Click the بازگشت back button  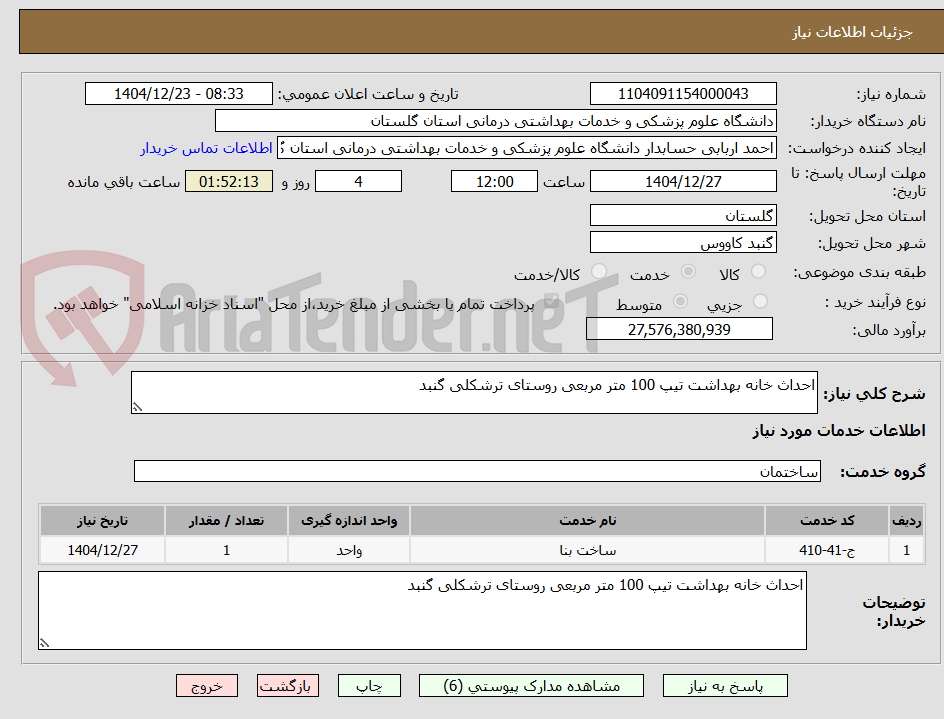point(288,686)
